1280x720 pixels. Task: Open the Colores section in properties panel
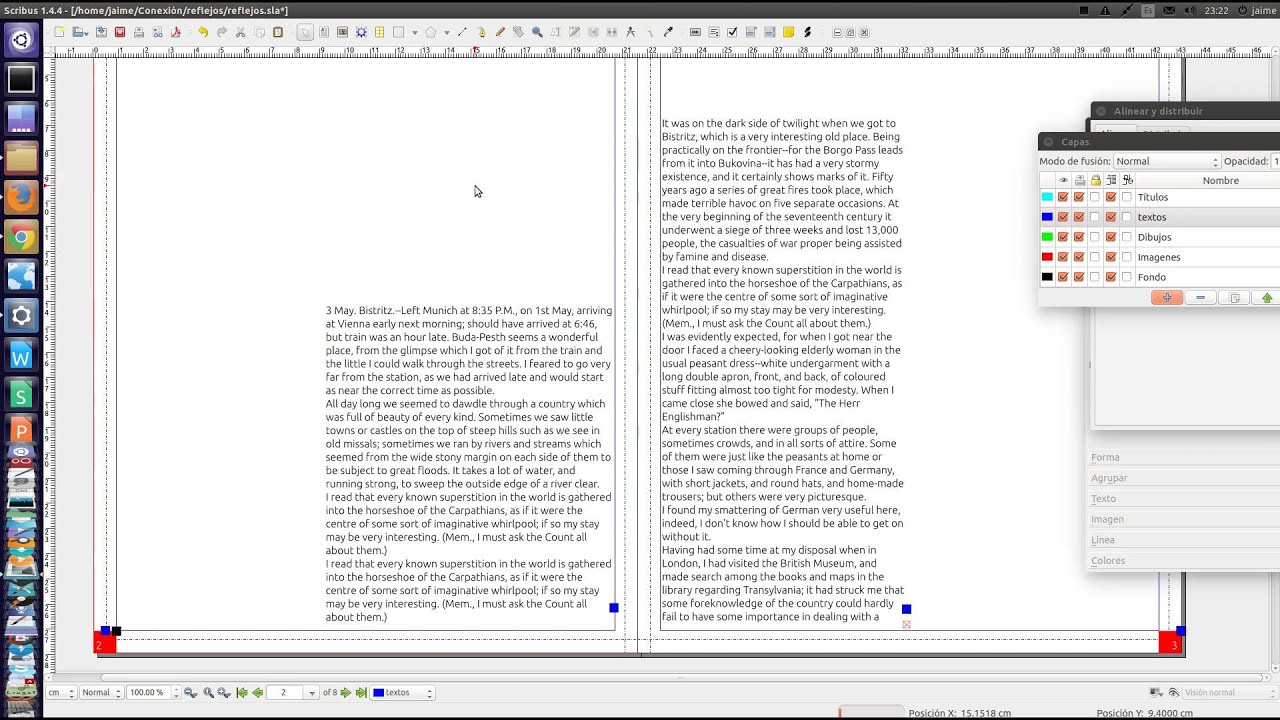[x=1108, y=561]
